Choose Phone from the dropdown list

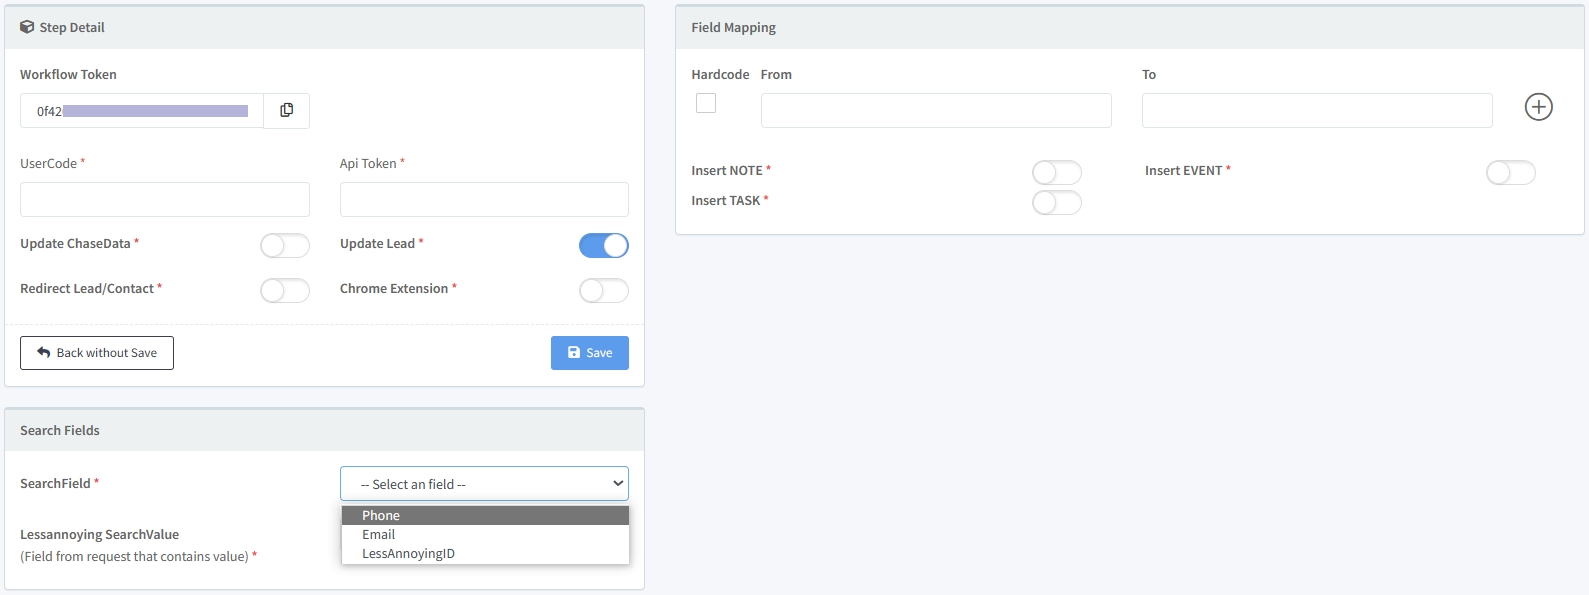coord(381,516)
